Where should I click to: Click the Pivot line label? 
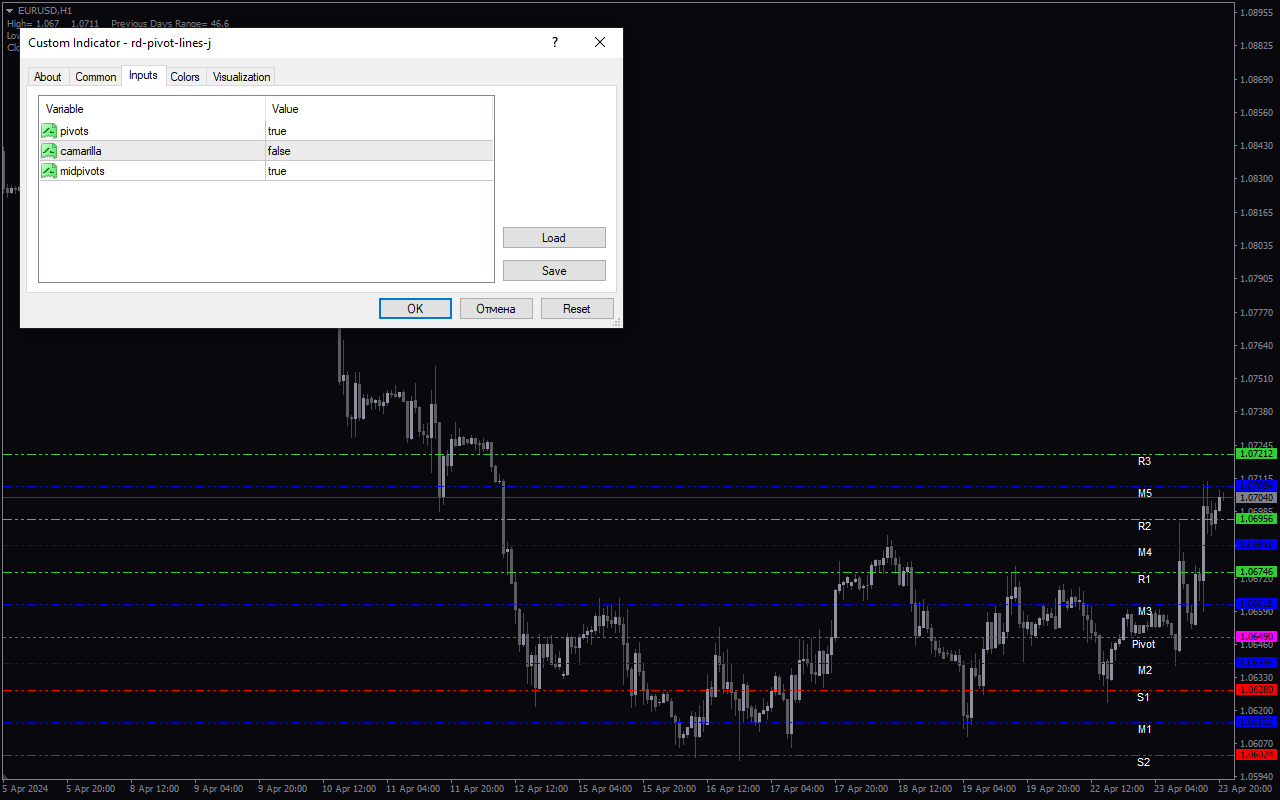coord(1143,644)
